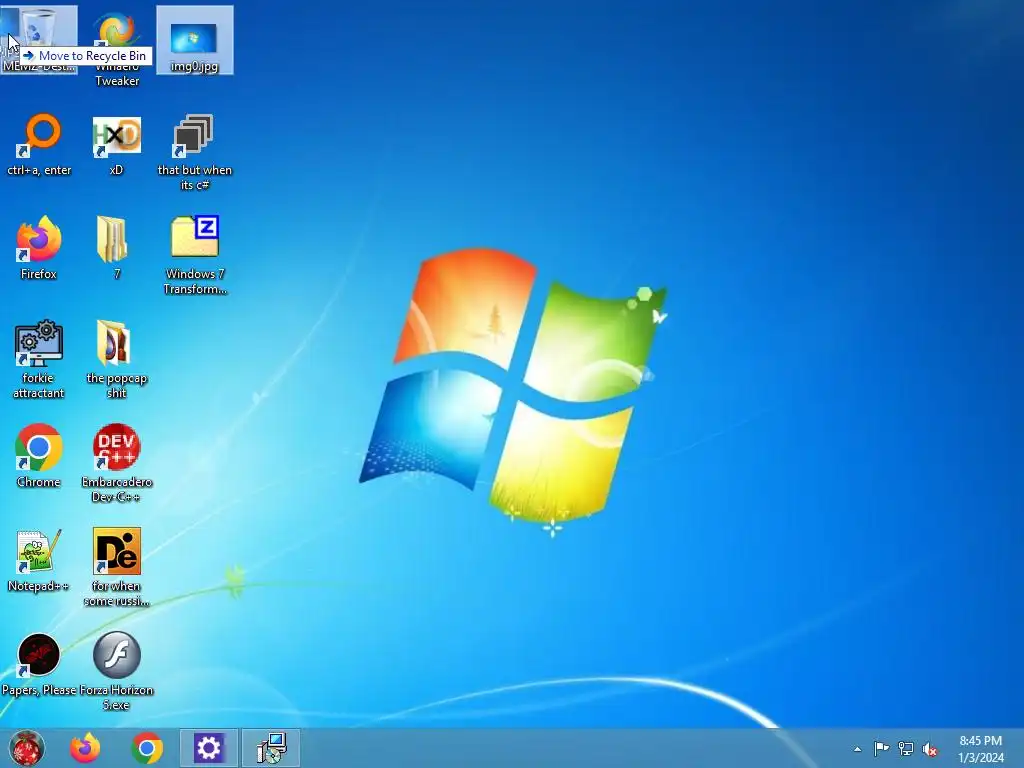Switch to the installer taskbar app
1024x768 pixels.
[271, 748]
